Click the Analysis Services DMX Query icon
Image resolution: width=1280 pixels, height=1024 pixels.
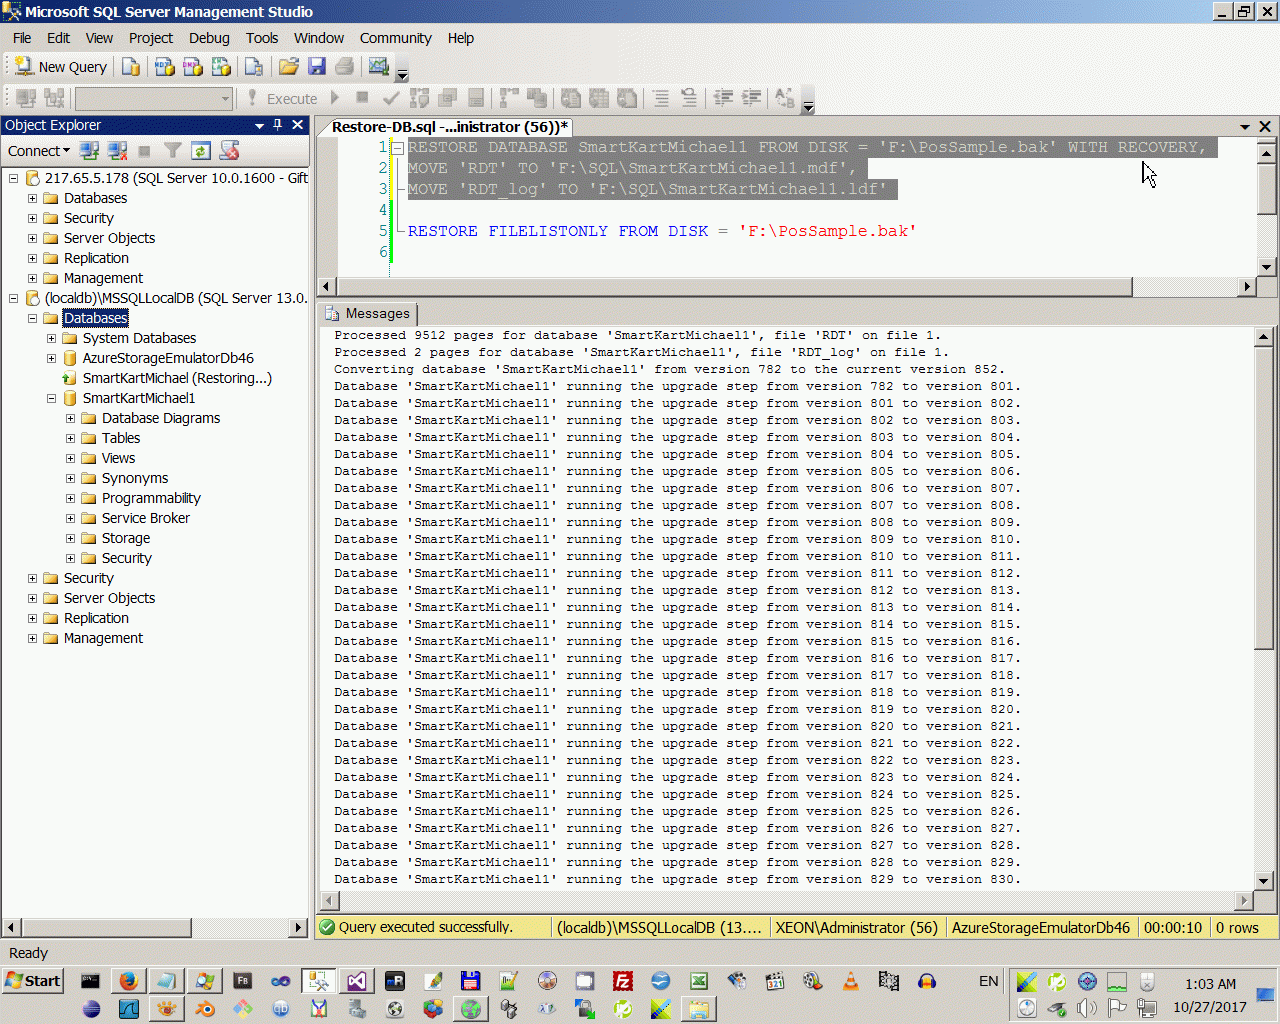(193, 67)
